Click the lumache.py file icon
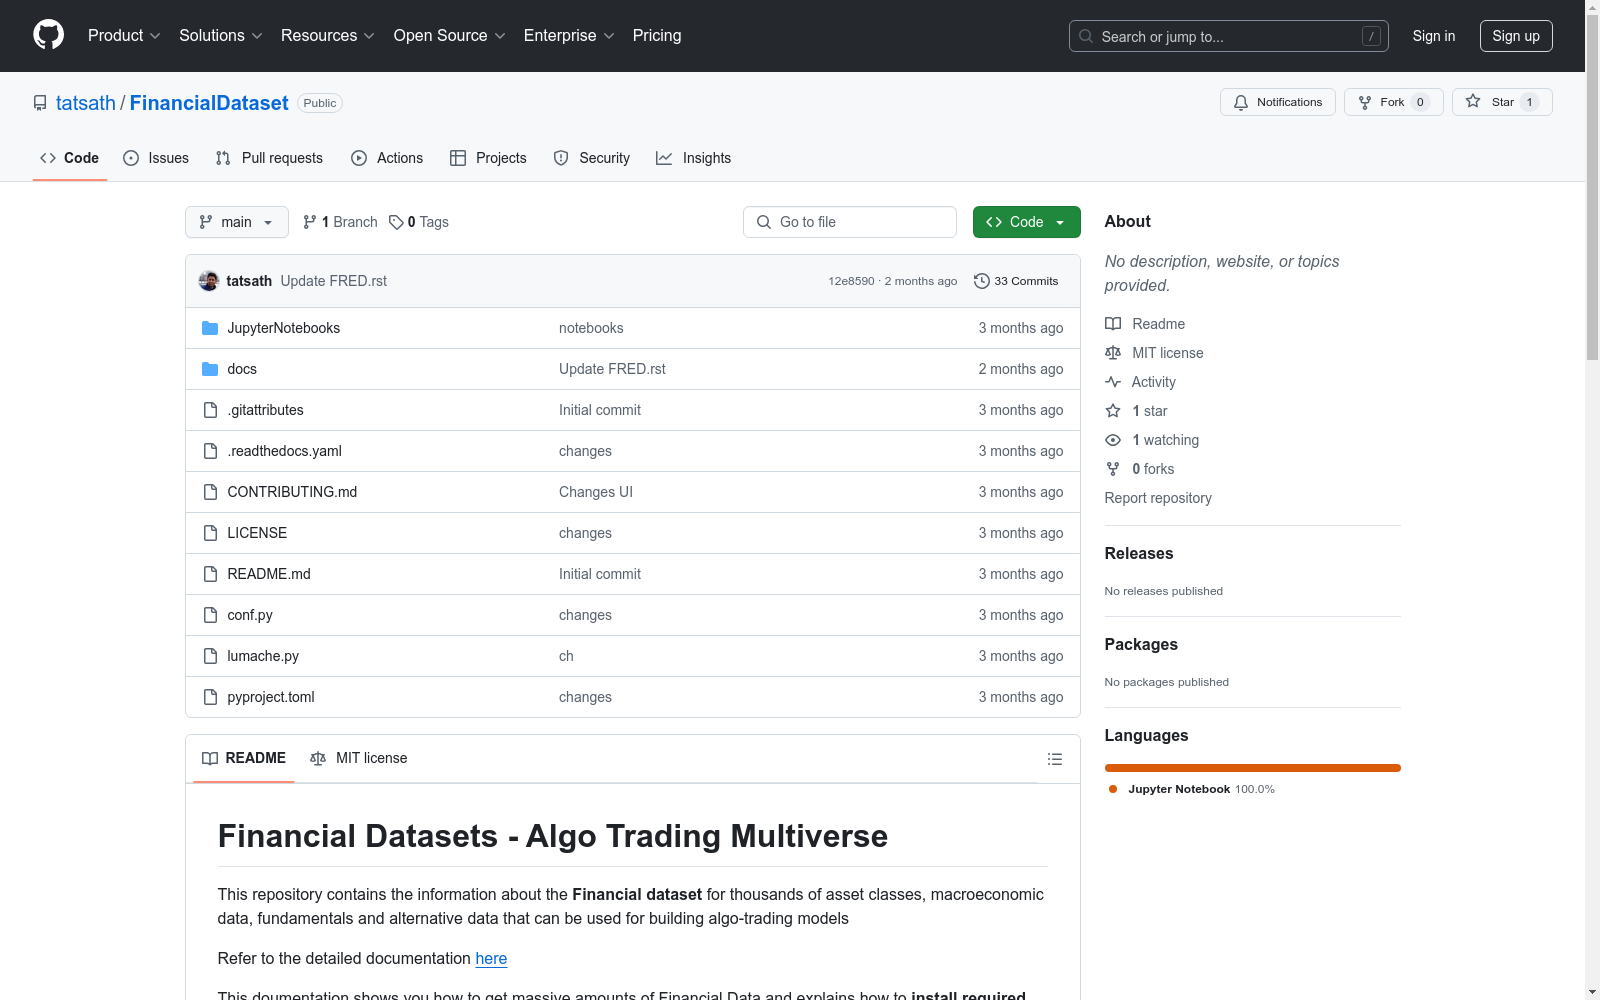Image resolution: width=1600 pixels, height=1000 pixels. tap(210, 656)
